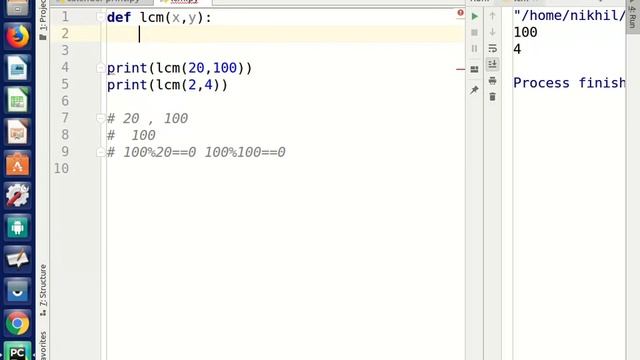Open Ubuntu Software from dock
Screen dimensions: 640x360
[x=17, y=164]
